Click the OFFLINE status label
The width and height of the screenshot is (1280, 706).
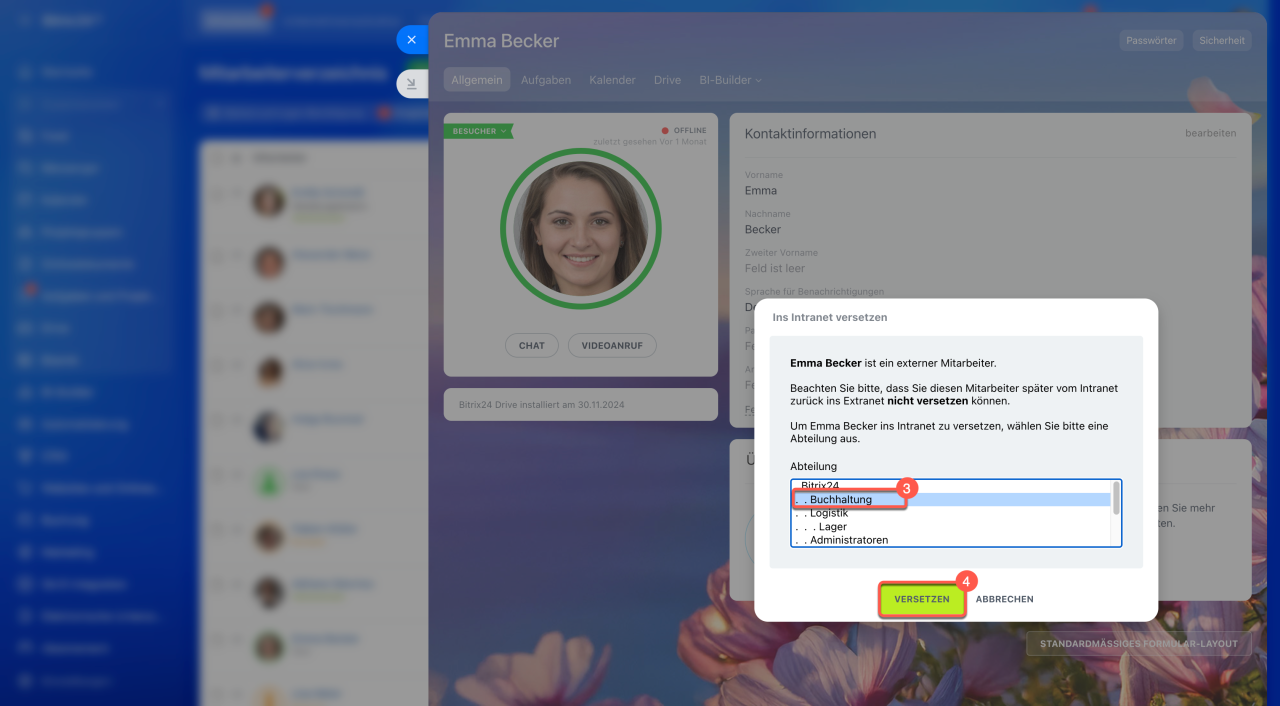[690, 131]
